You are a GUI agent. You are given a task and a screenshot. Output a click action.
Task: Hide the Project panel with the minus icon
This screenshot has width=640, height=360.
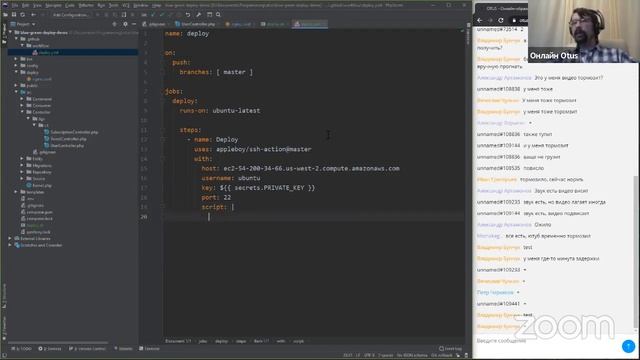tap(134, 24)
